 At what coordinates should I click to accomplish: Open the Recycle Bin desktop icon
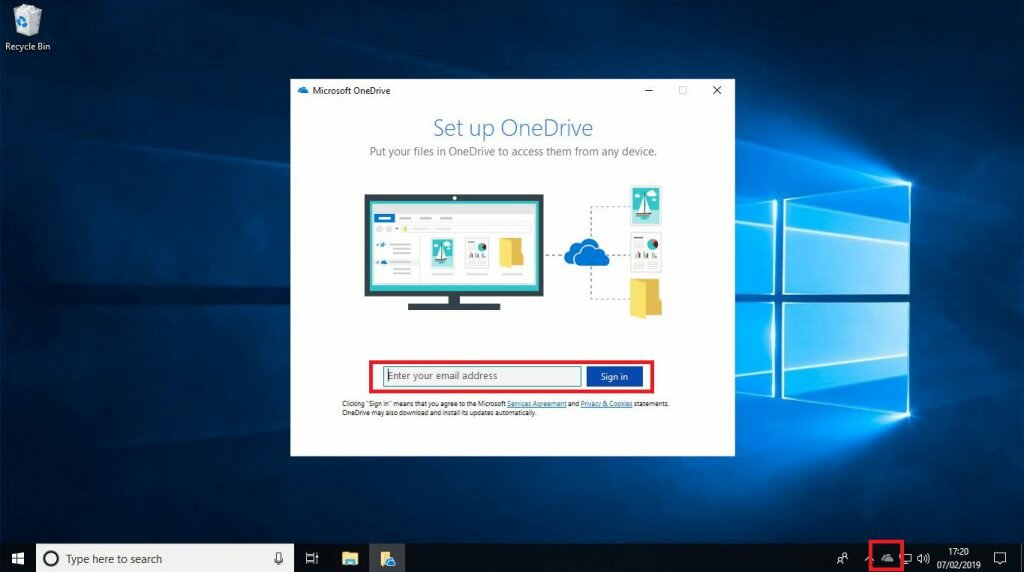pyautogui.click(x=27, y=27)
